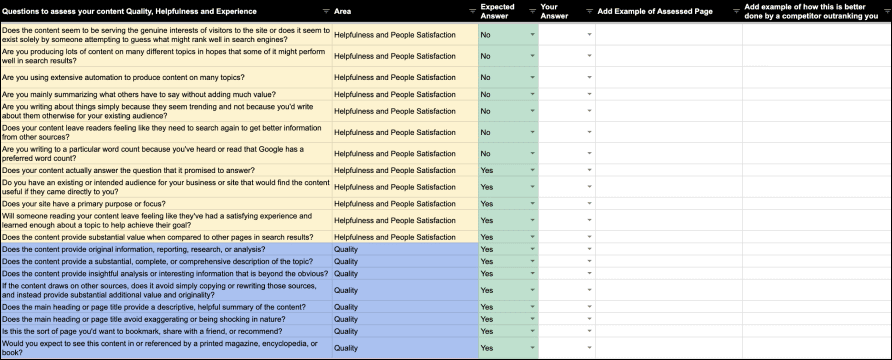Open Your Answer dropdown for extensive automation row
Viewport: 892px width, 360px height.
coord(589,77)
